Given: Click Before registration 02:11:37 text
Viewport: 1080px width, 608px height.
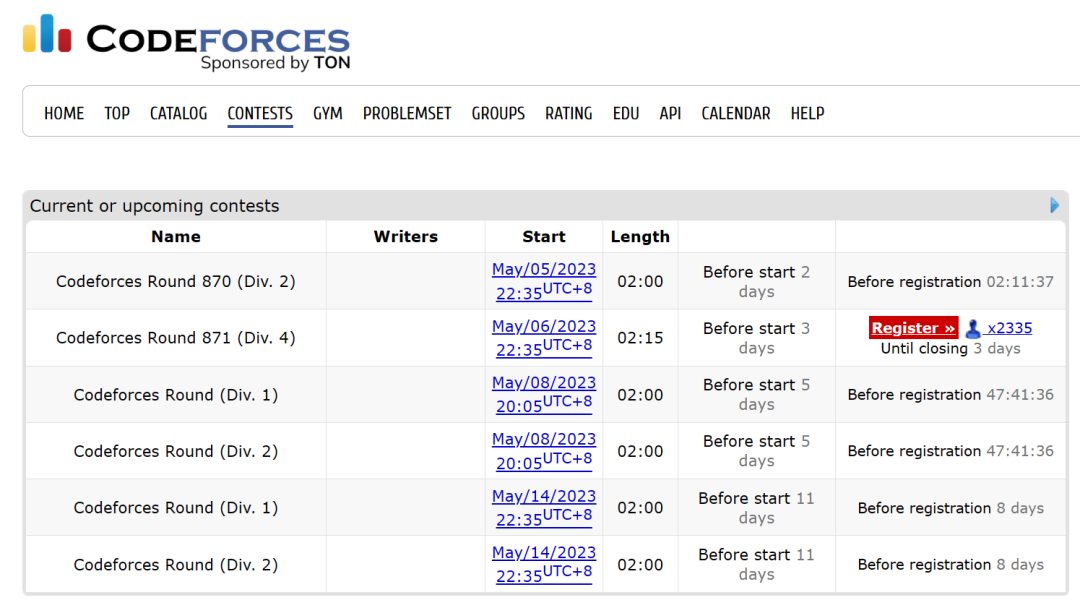Looking at the screenshot, I should point(951,282).
